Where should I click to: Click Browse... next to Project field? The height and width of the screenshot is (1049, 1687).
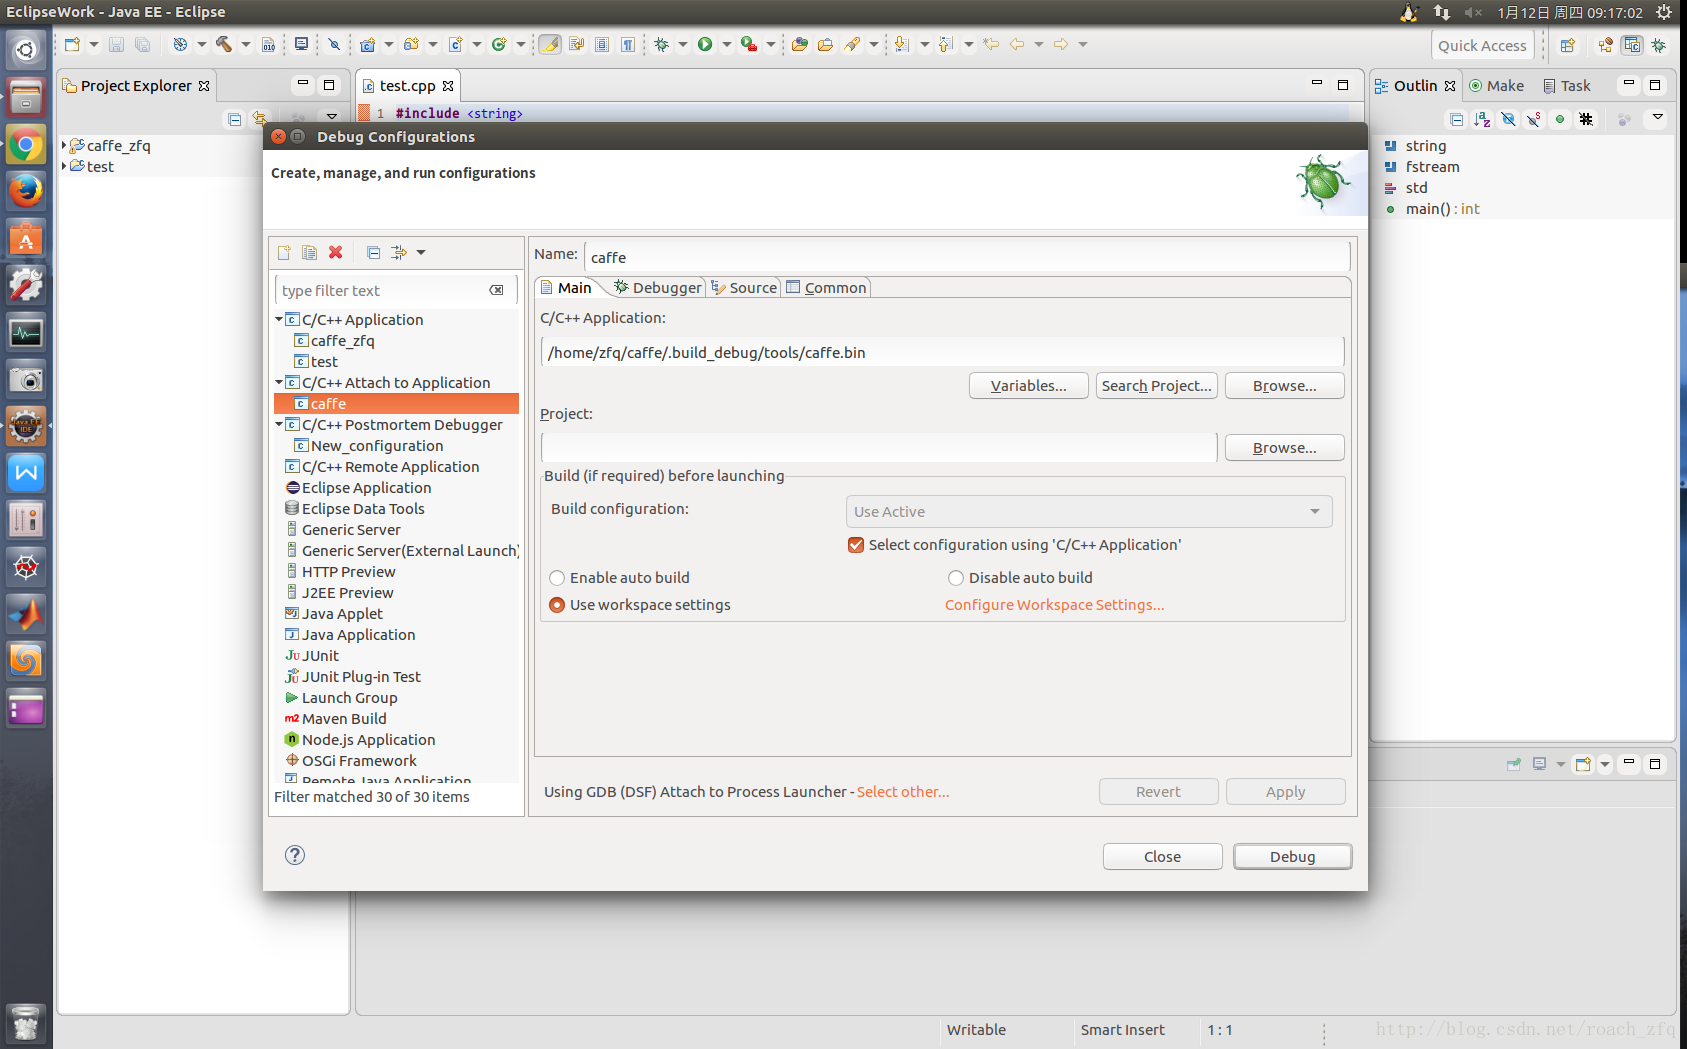(x=1284, y=448)
